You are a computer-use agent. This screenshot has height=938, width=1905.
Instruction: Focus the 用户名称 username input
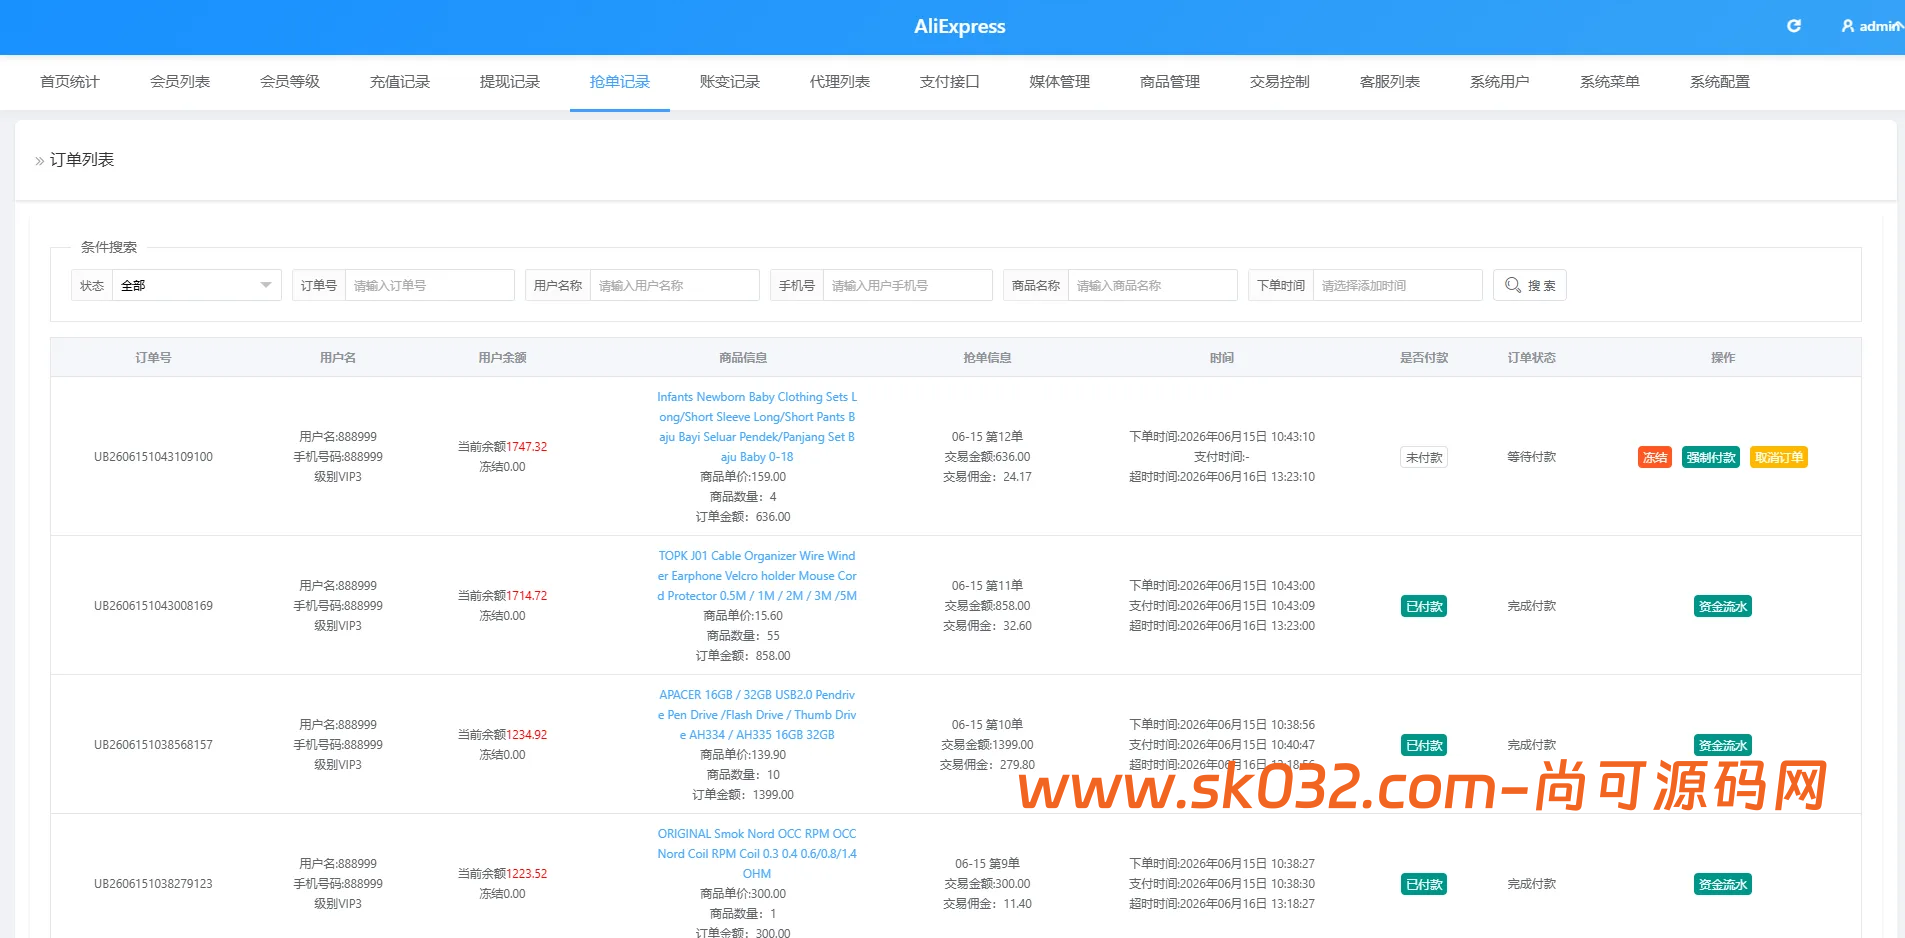[674, 285]
